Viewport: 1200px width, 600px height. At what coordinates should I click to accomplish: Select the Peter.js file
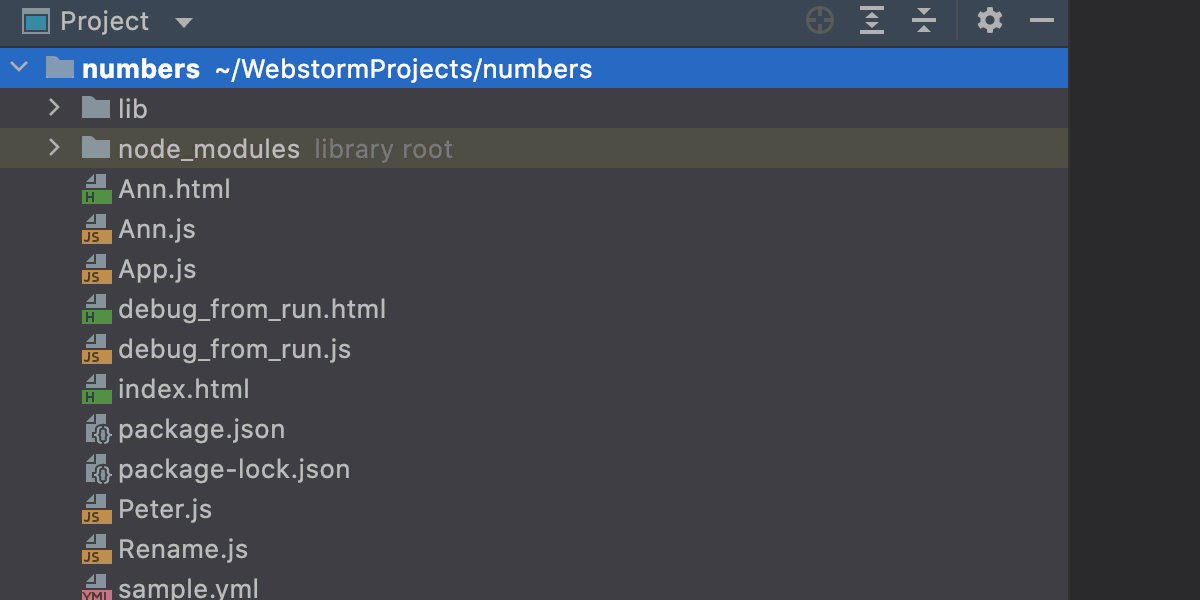coord(165,508)
